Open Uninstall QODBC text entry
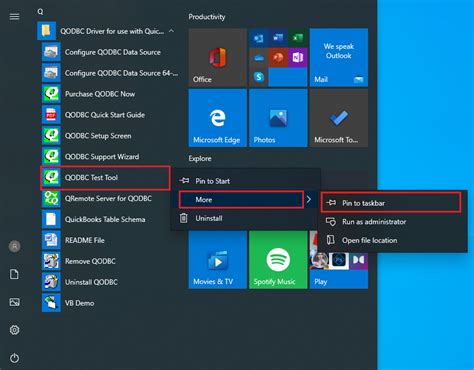 pos(91,282)
